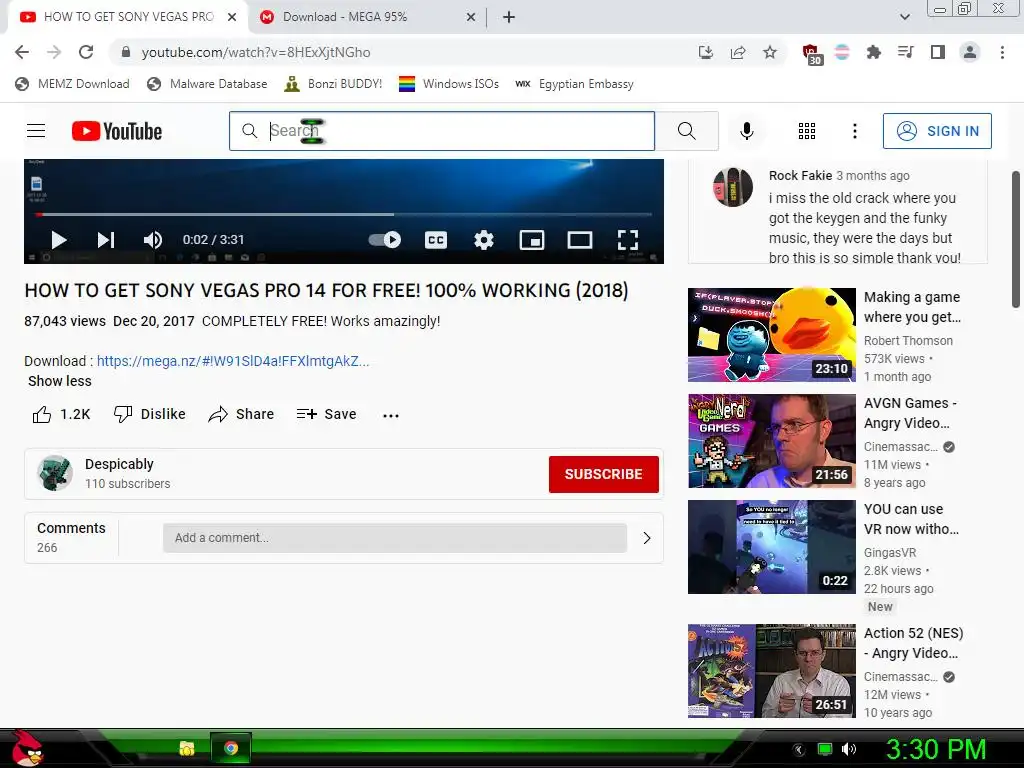This screenshot has height=768, width=1024.
Task: Save the video to a playlist
Action: coord(326,415)
